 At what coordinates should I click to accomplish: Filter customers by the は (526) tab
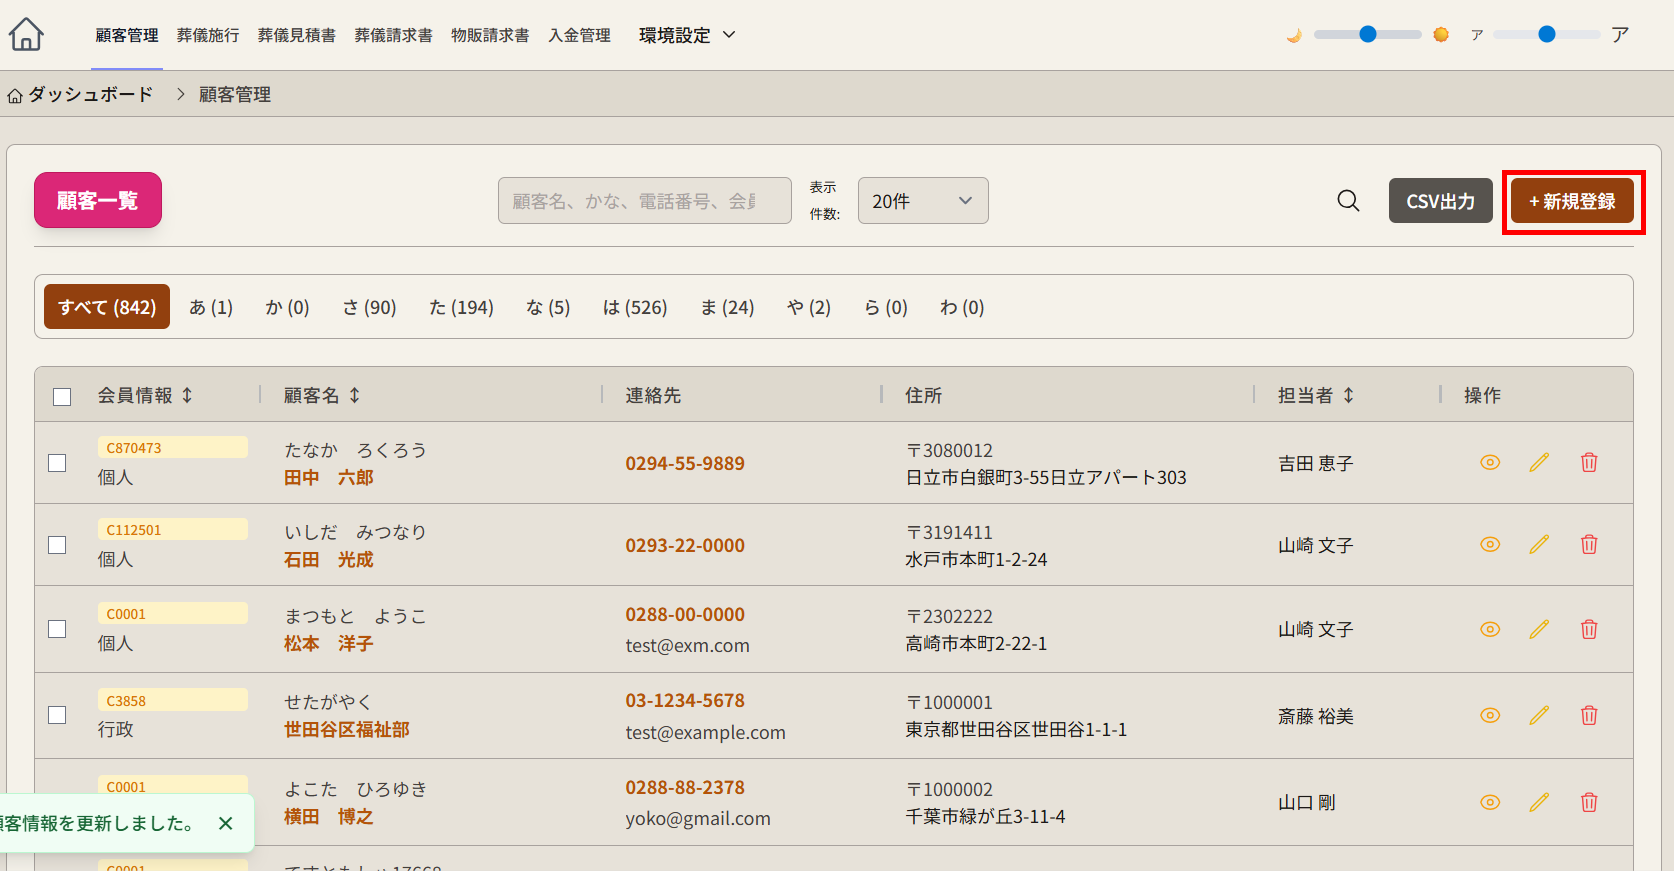(x=634, y=308)
